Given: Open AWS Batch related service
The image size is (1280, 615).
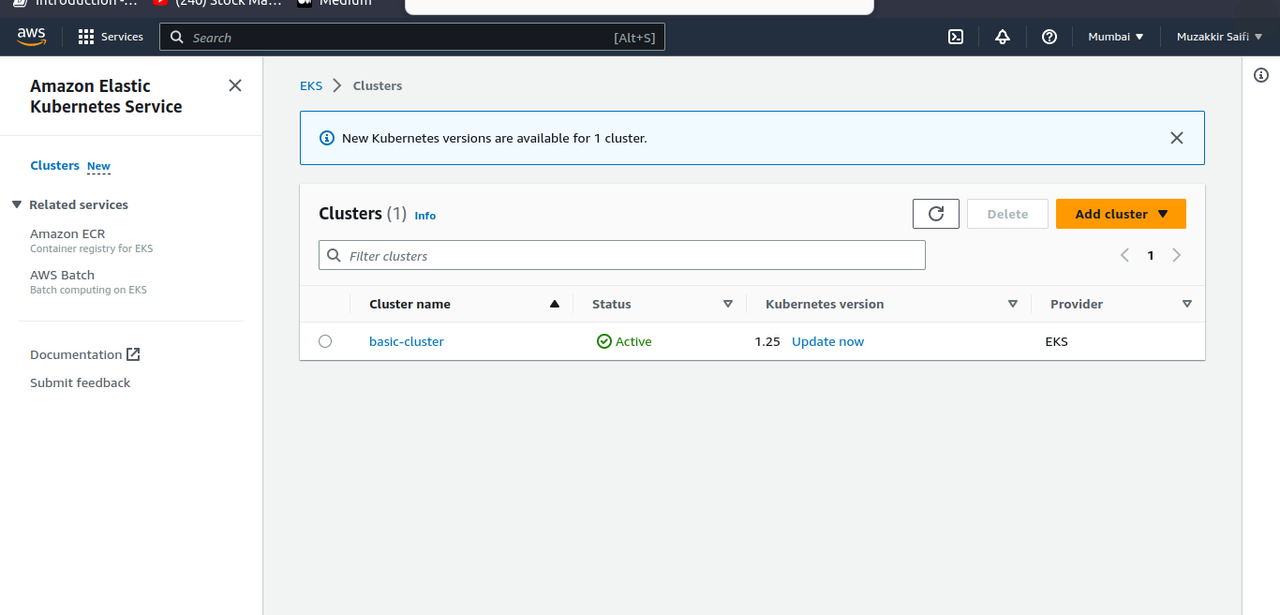Looking at the screenshot, I should (62, 275).
